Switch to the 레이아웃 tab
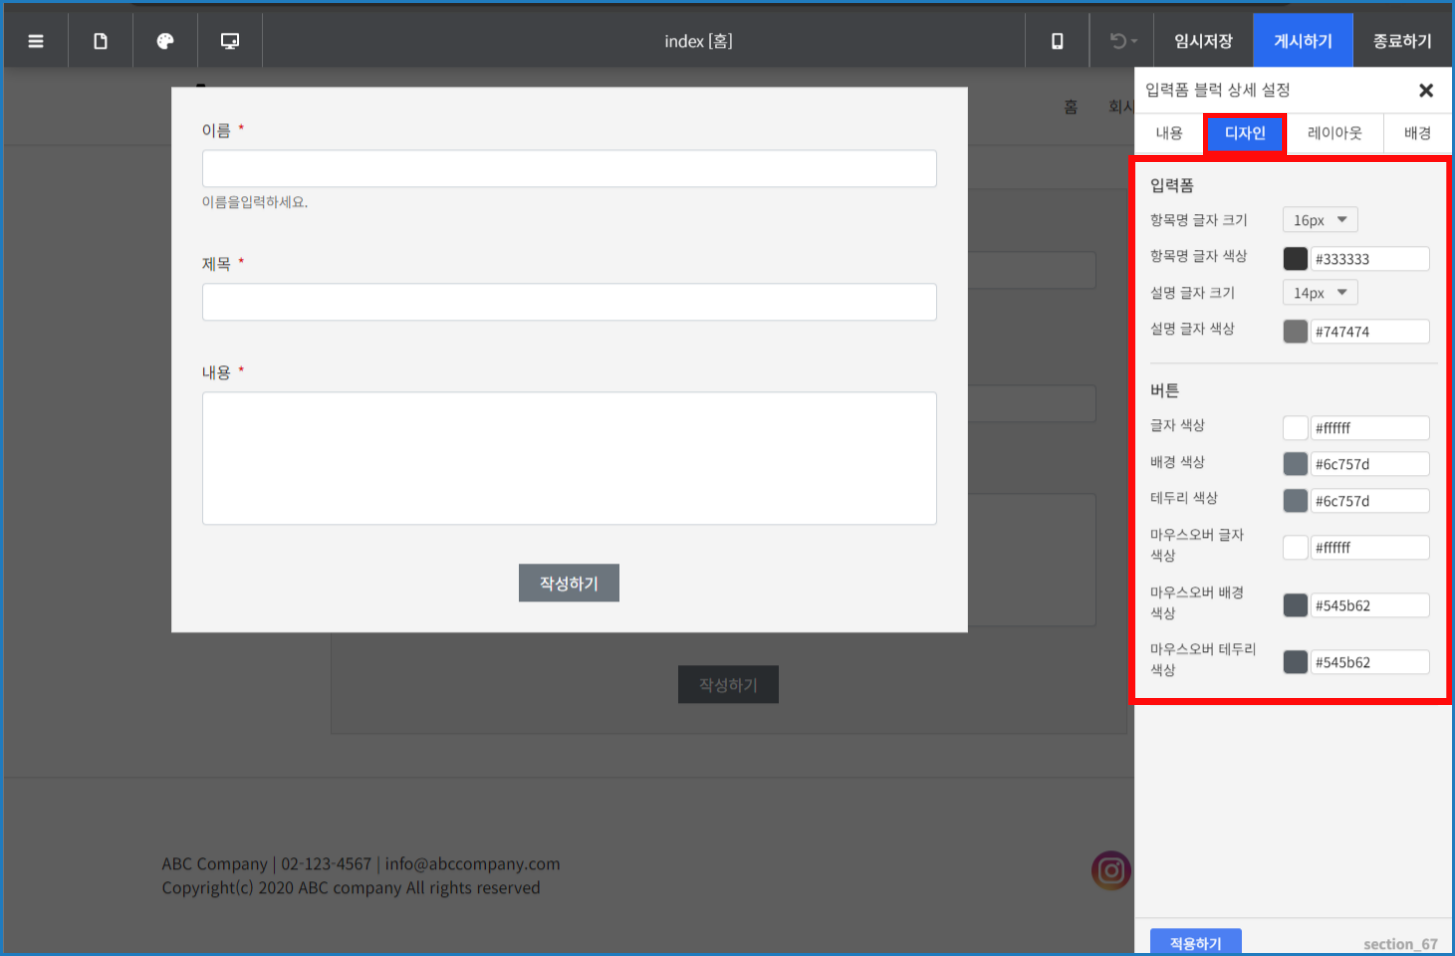The height and width of the screenshot is (956, 1455). (x=1335, y=133)
